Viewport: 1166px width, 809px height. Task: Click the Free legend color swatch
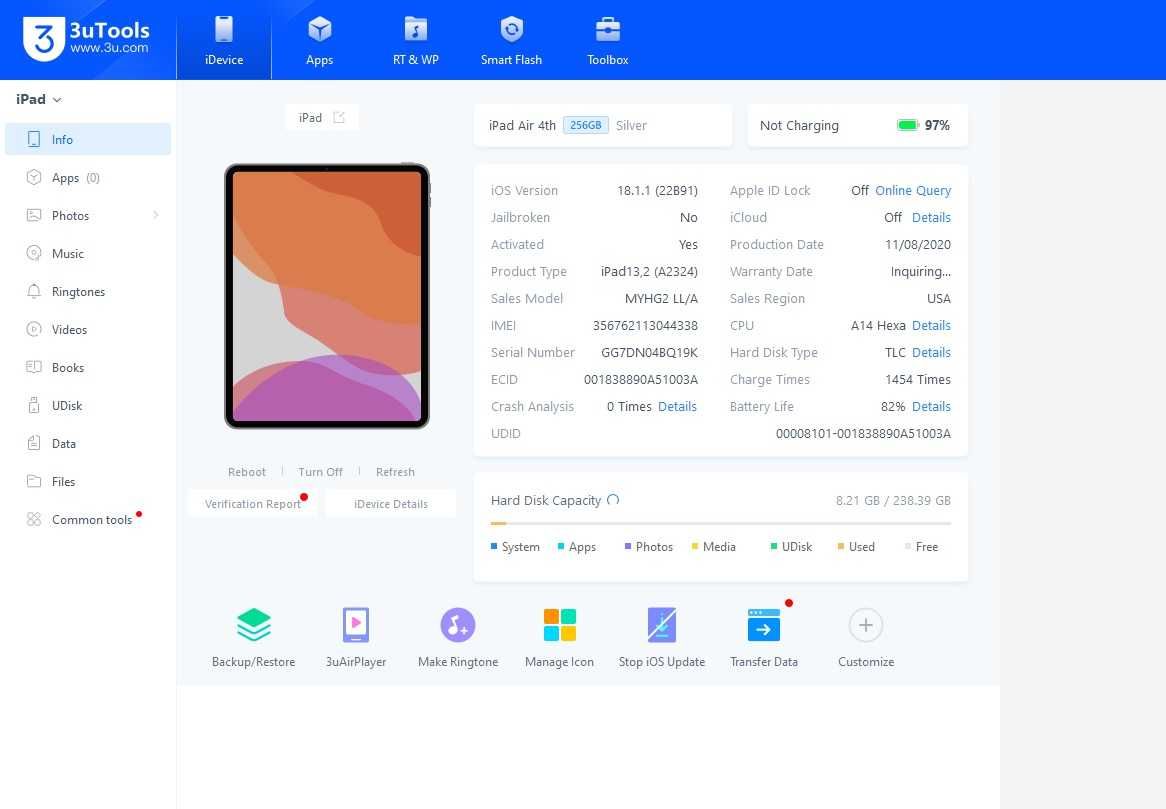click(908, 547)
